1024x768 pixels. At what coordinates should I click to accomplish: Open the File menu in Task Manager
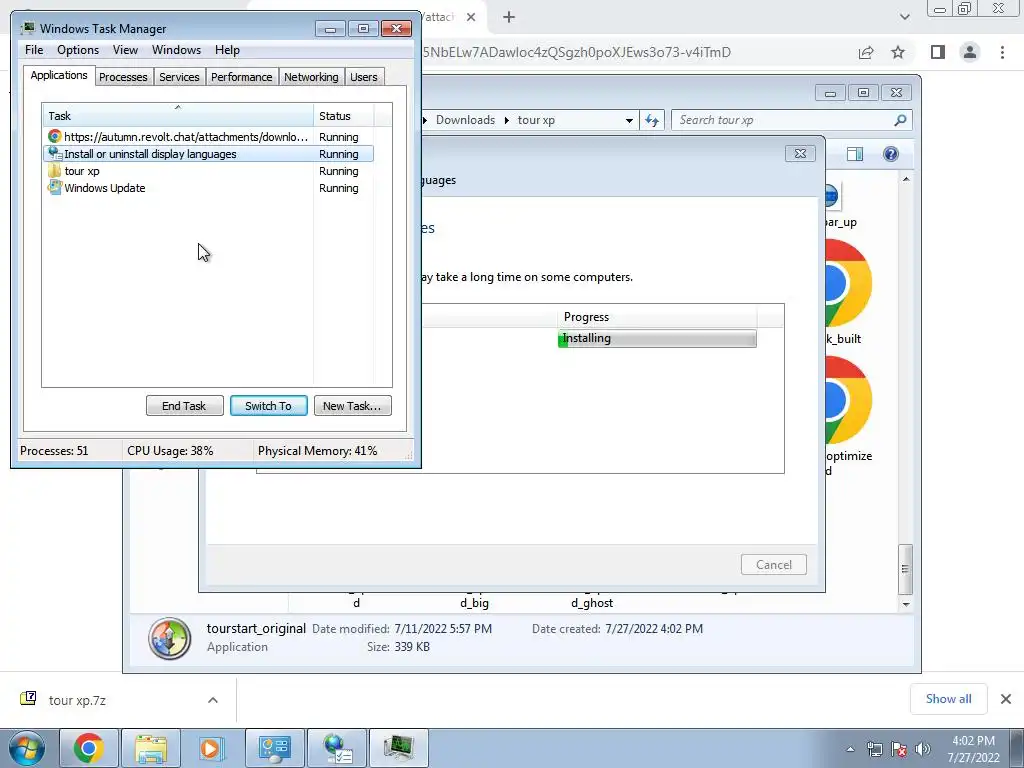(34, 50)
